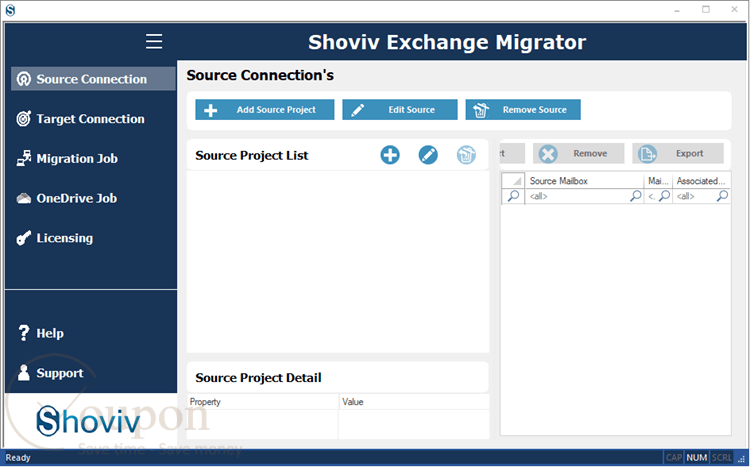Click Property column header
The height and width of the screenshot is (467, 750).
coord(263,402)
